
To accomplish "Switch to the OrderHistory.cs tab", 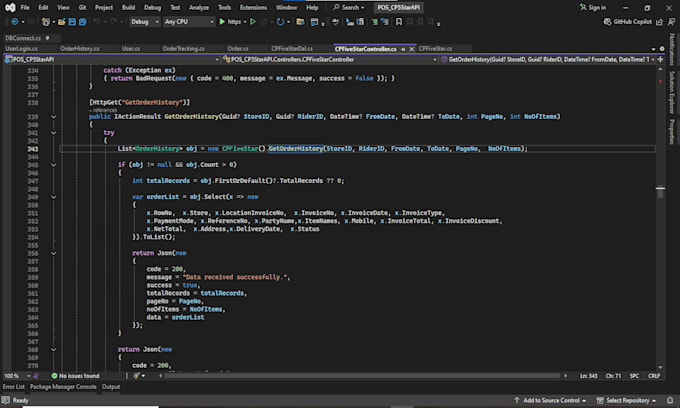I will click(x=80, y=49).
